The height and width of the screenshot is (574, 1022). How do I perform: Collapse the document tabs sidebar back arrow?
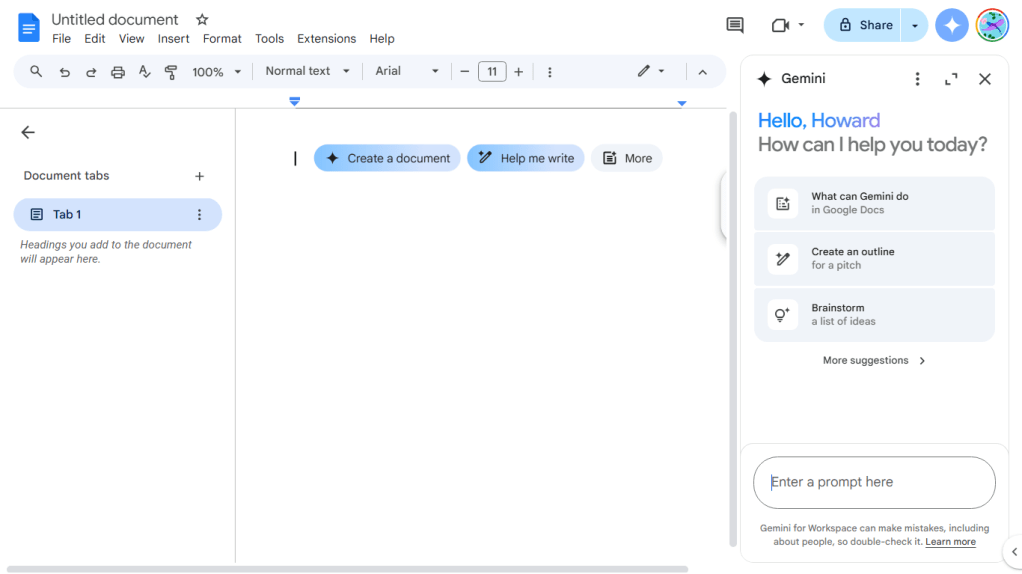click(28, 132)
